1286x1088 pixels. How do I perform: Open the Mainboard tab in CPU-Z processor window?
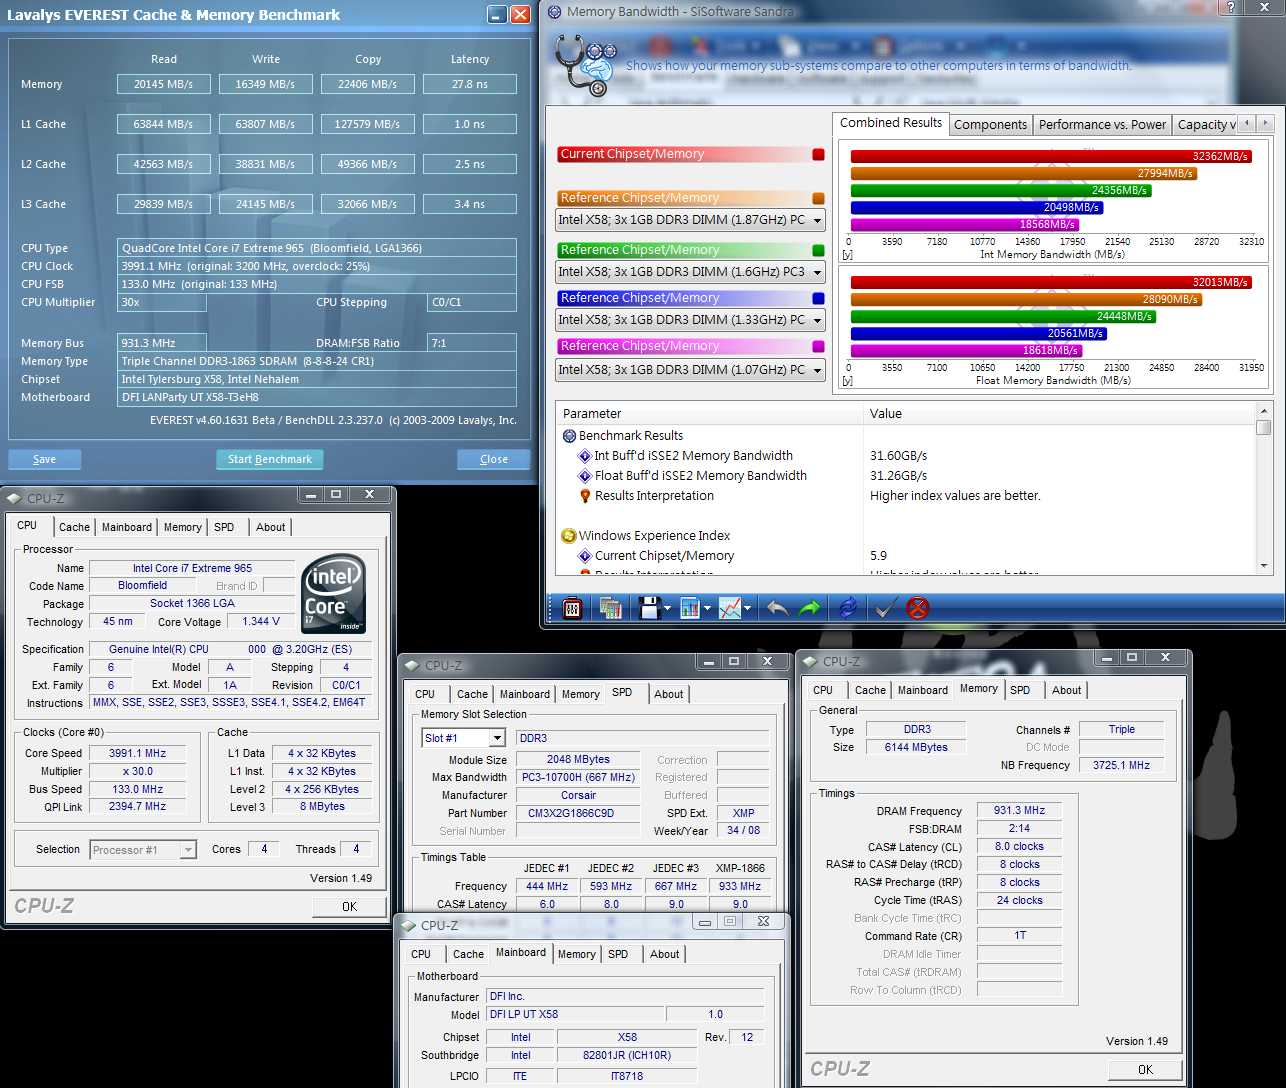(127, 527)
